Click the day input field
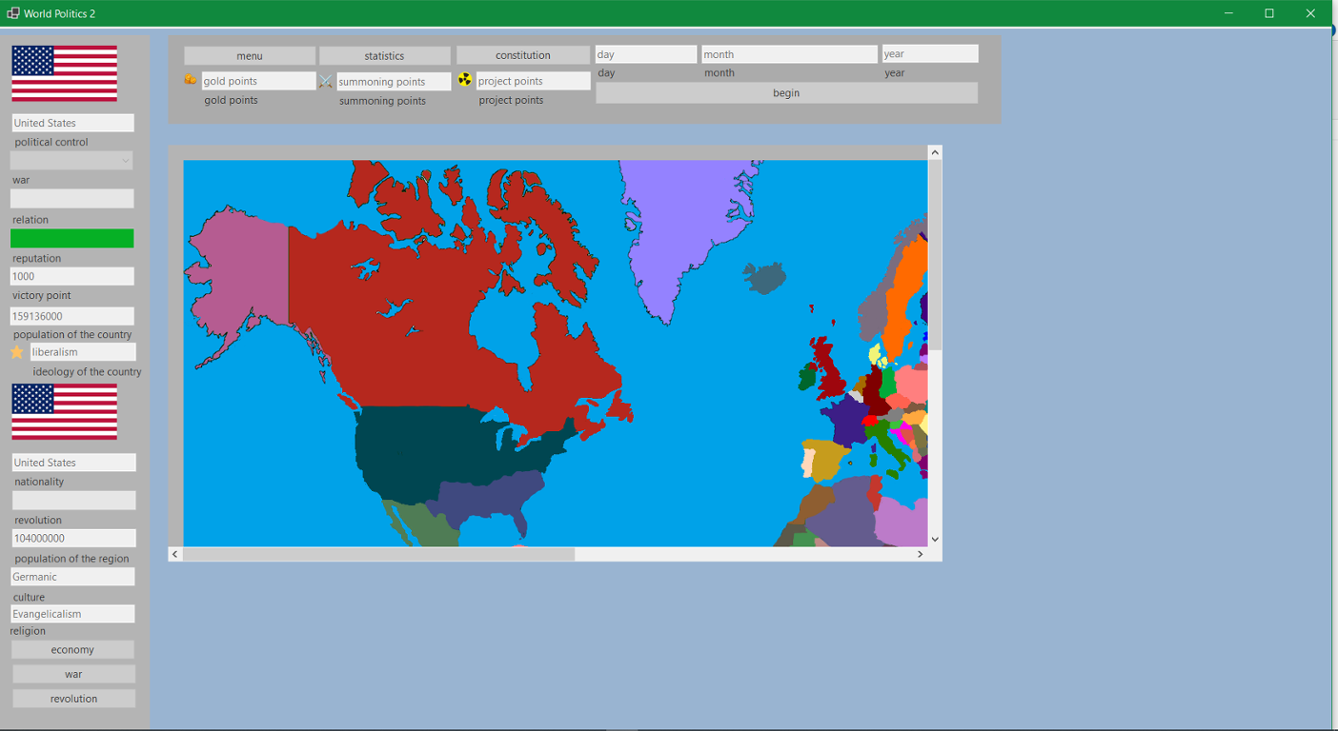This screenshot has width=1338, height=731. [645, 52]
